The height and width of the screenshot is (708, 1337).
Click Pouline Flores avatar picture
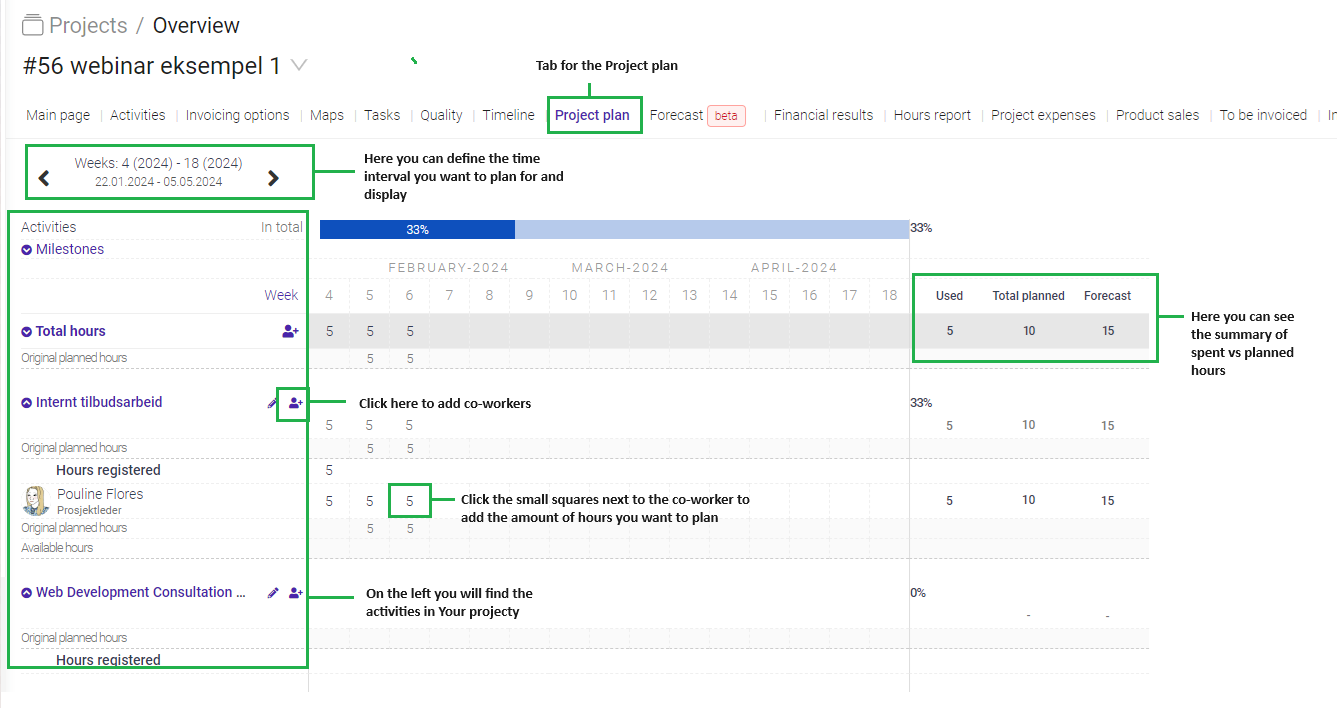35,500
